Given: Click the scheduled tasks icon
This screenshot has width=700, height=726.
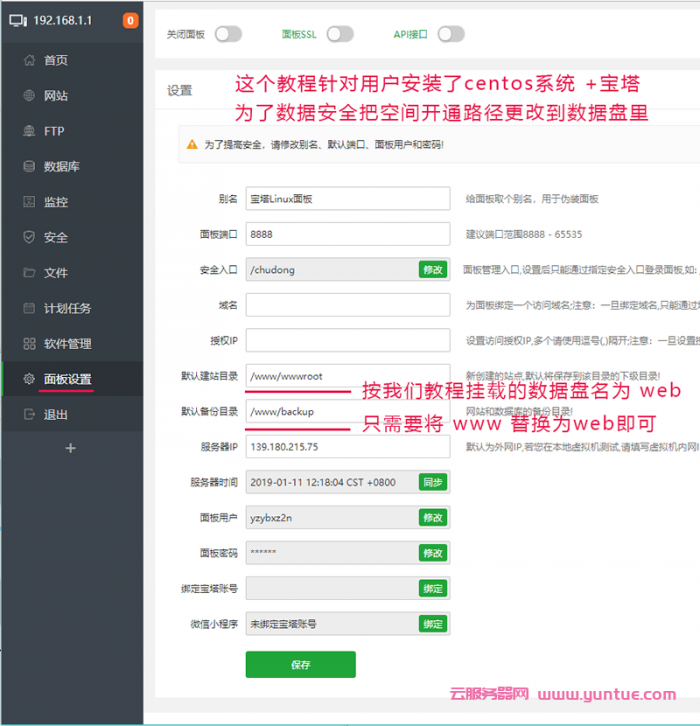Looking at the screenshot, I should 28,308.
